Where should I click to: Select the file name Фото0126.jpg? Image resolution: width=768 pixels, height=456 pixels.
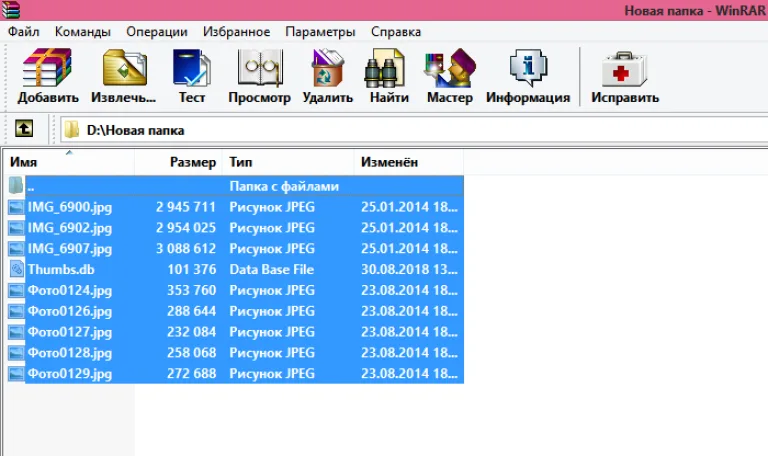pyautogui.click(x=70, y=311)
